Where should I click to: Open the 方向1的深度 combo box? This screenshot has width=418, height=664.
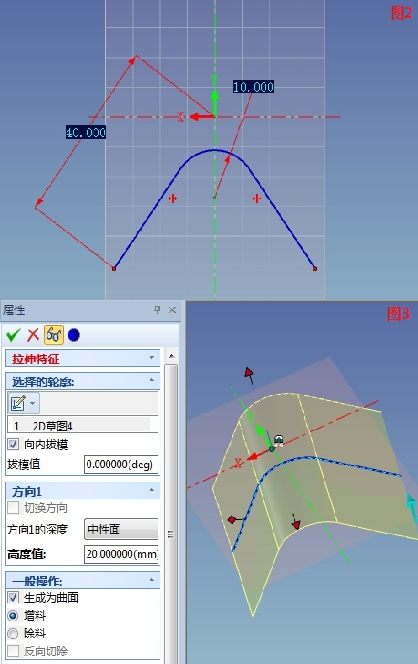pos(122,529)
